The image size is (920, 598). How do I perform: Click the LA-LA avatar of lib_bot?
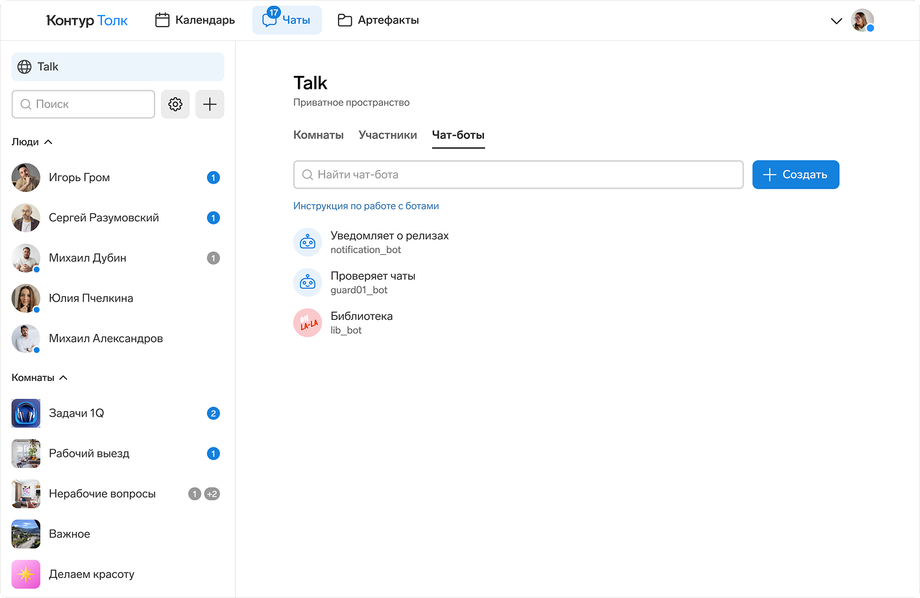pyautogui.click(x=307, y=322)
